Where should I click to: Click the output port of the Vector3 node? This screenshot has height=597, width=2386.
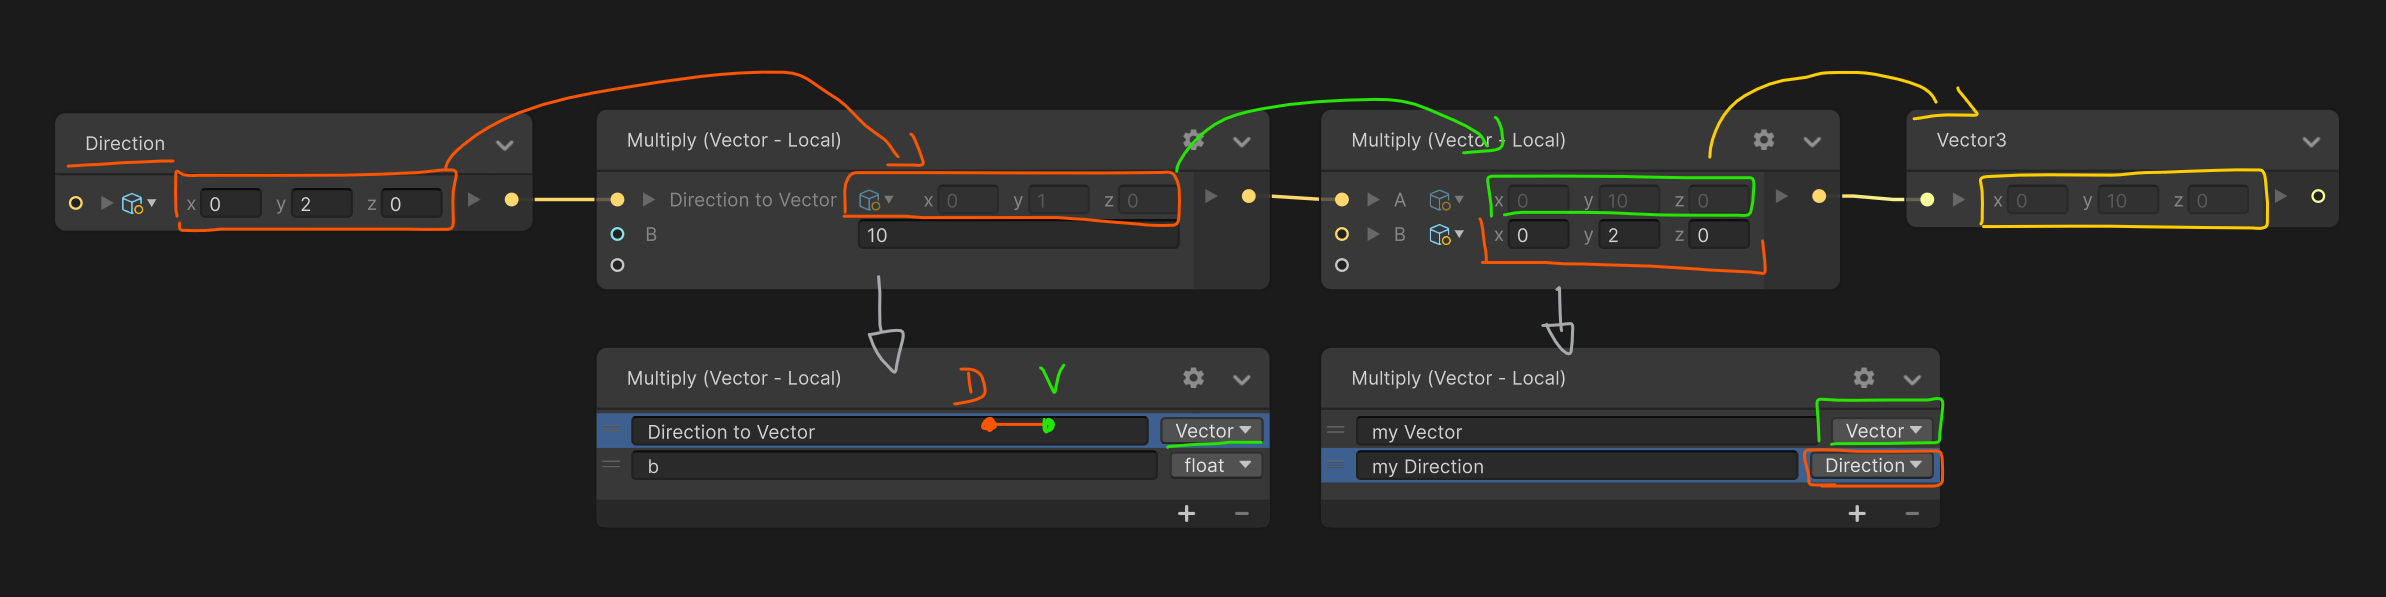(2318, 196)
